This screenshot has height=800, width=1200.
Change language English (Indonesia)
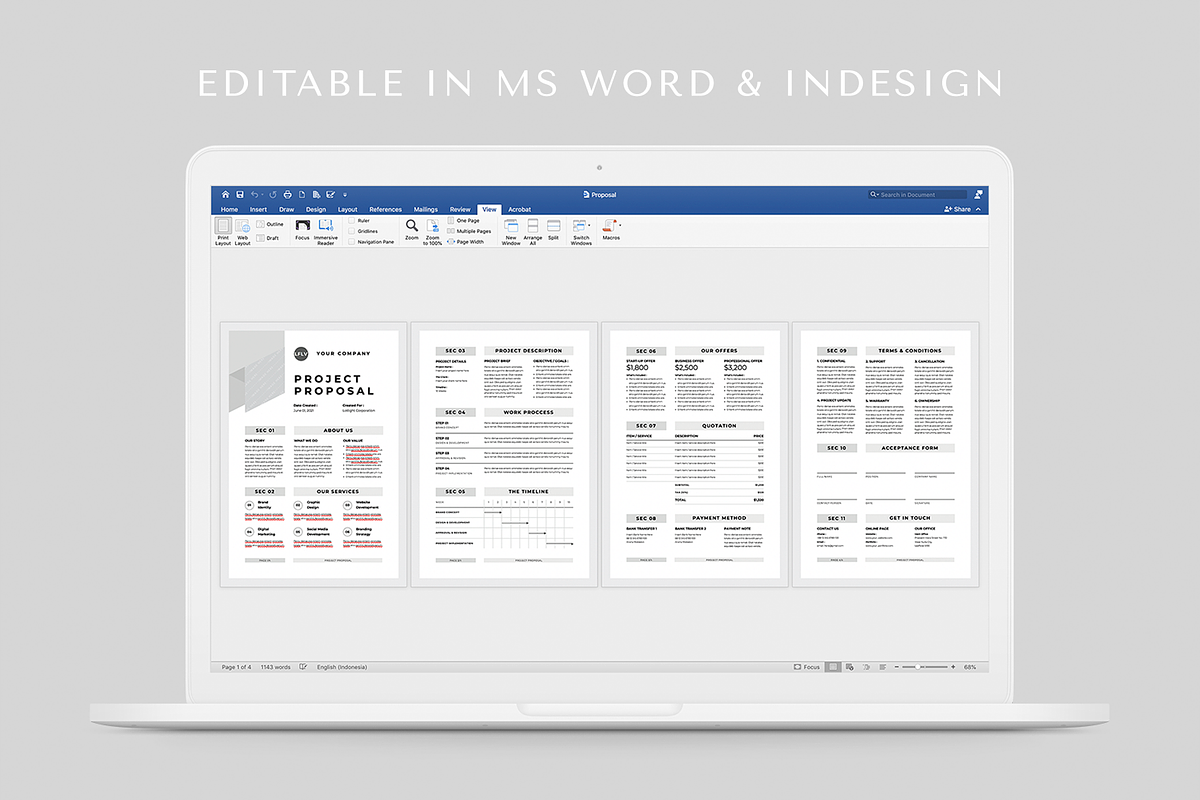tap(341, 667)
